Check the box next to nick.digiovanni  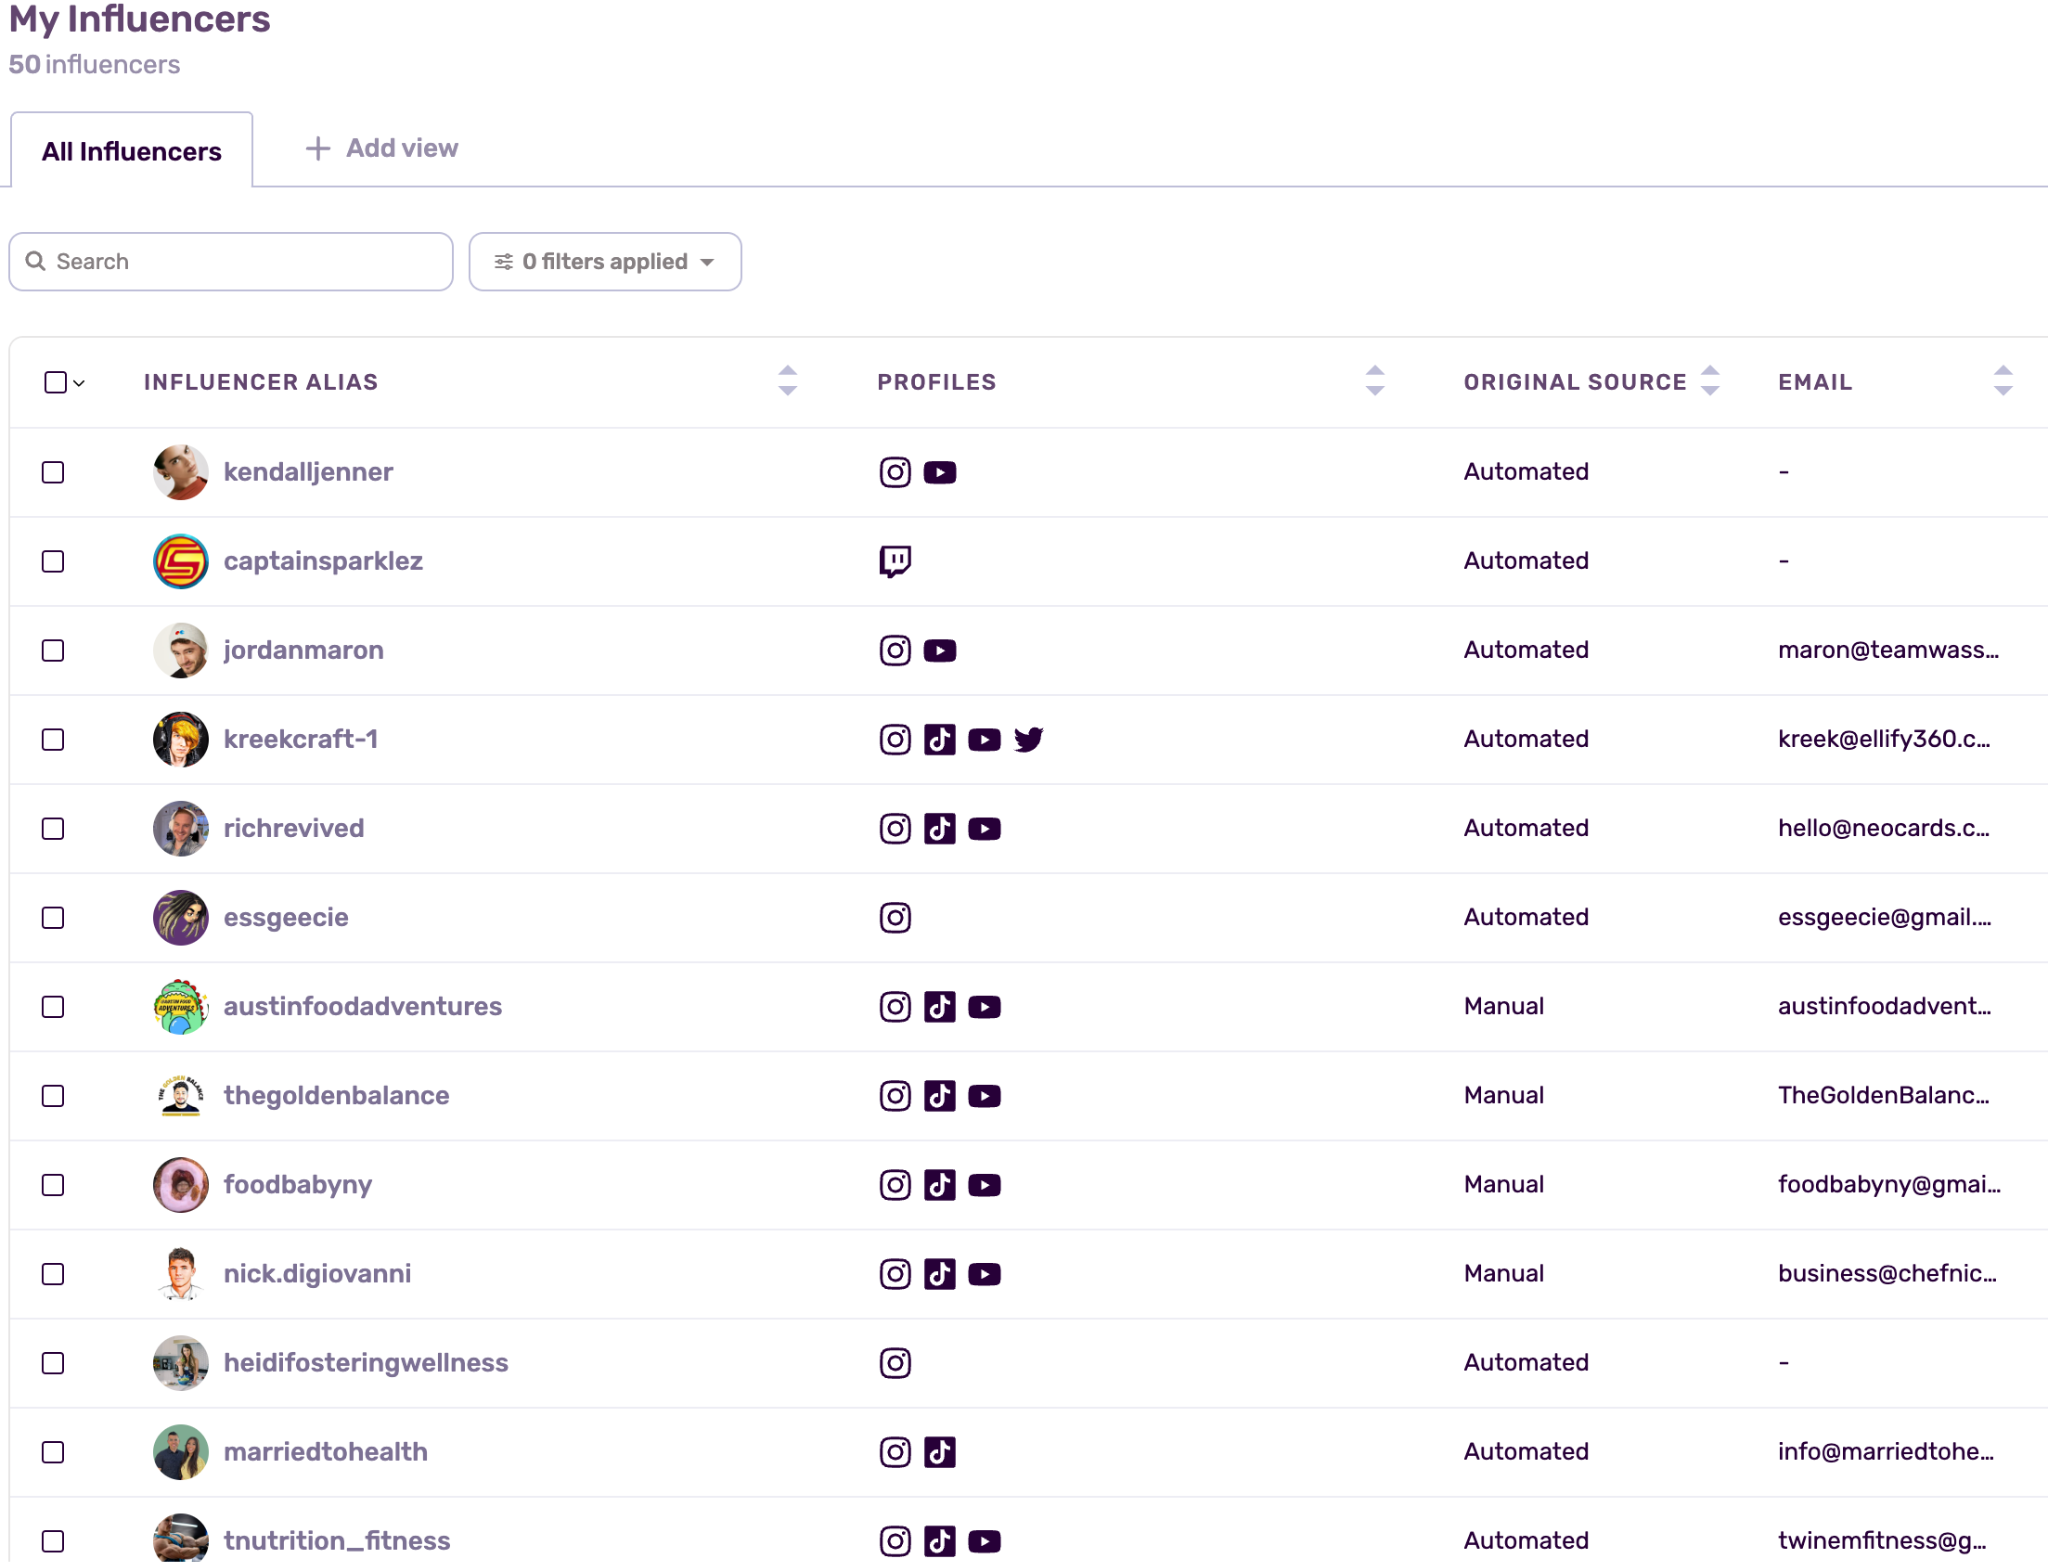pyautogui.click(x=53, y=1274)
